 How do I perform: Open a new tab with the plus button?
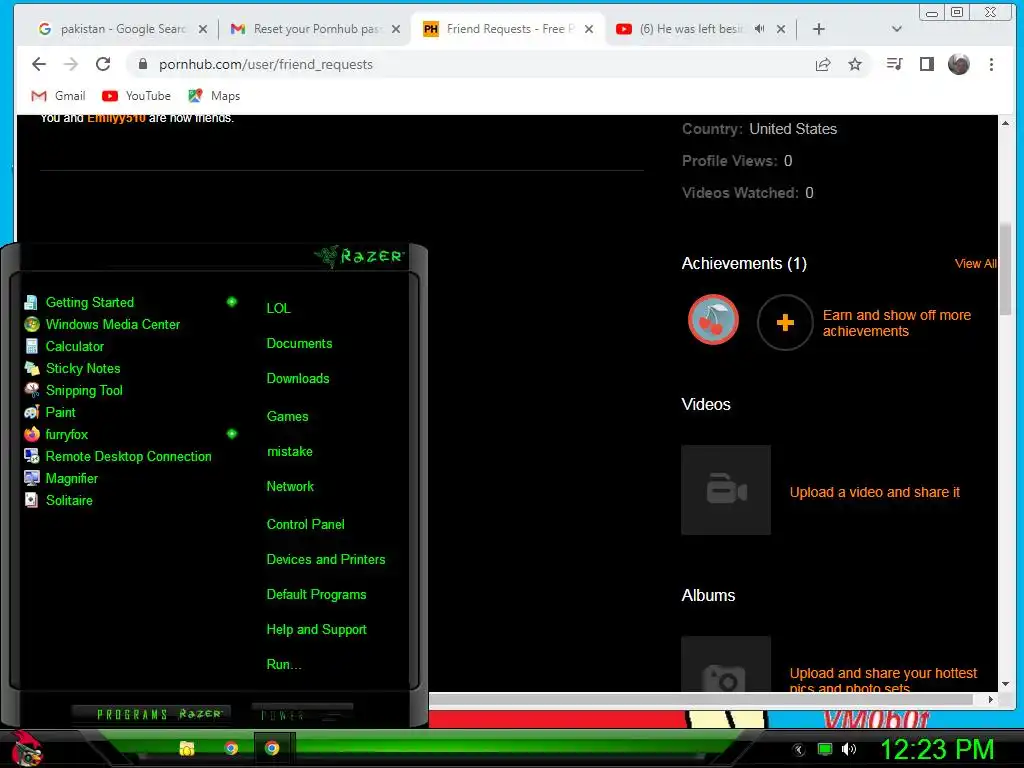(818, 29)
